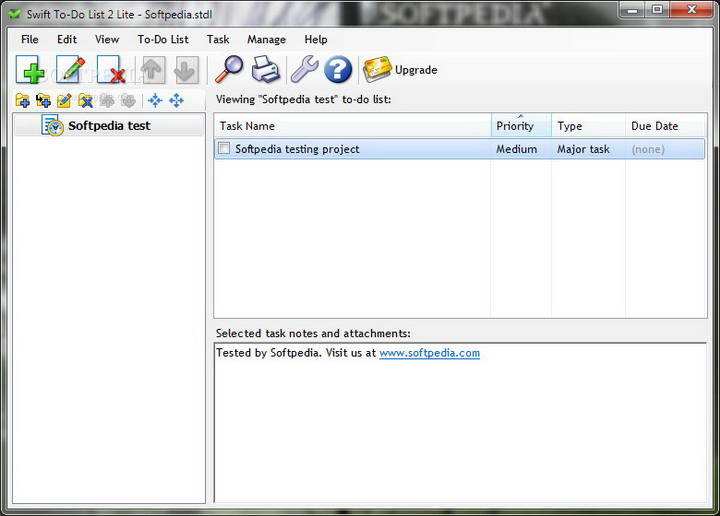720x516 pixels.
Task: Click the Move Task Up arrow icon
Action: click(x=153, y=70)
